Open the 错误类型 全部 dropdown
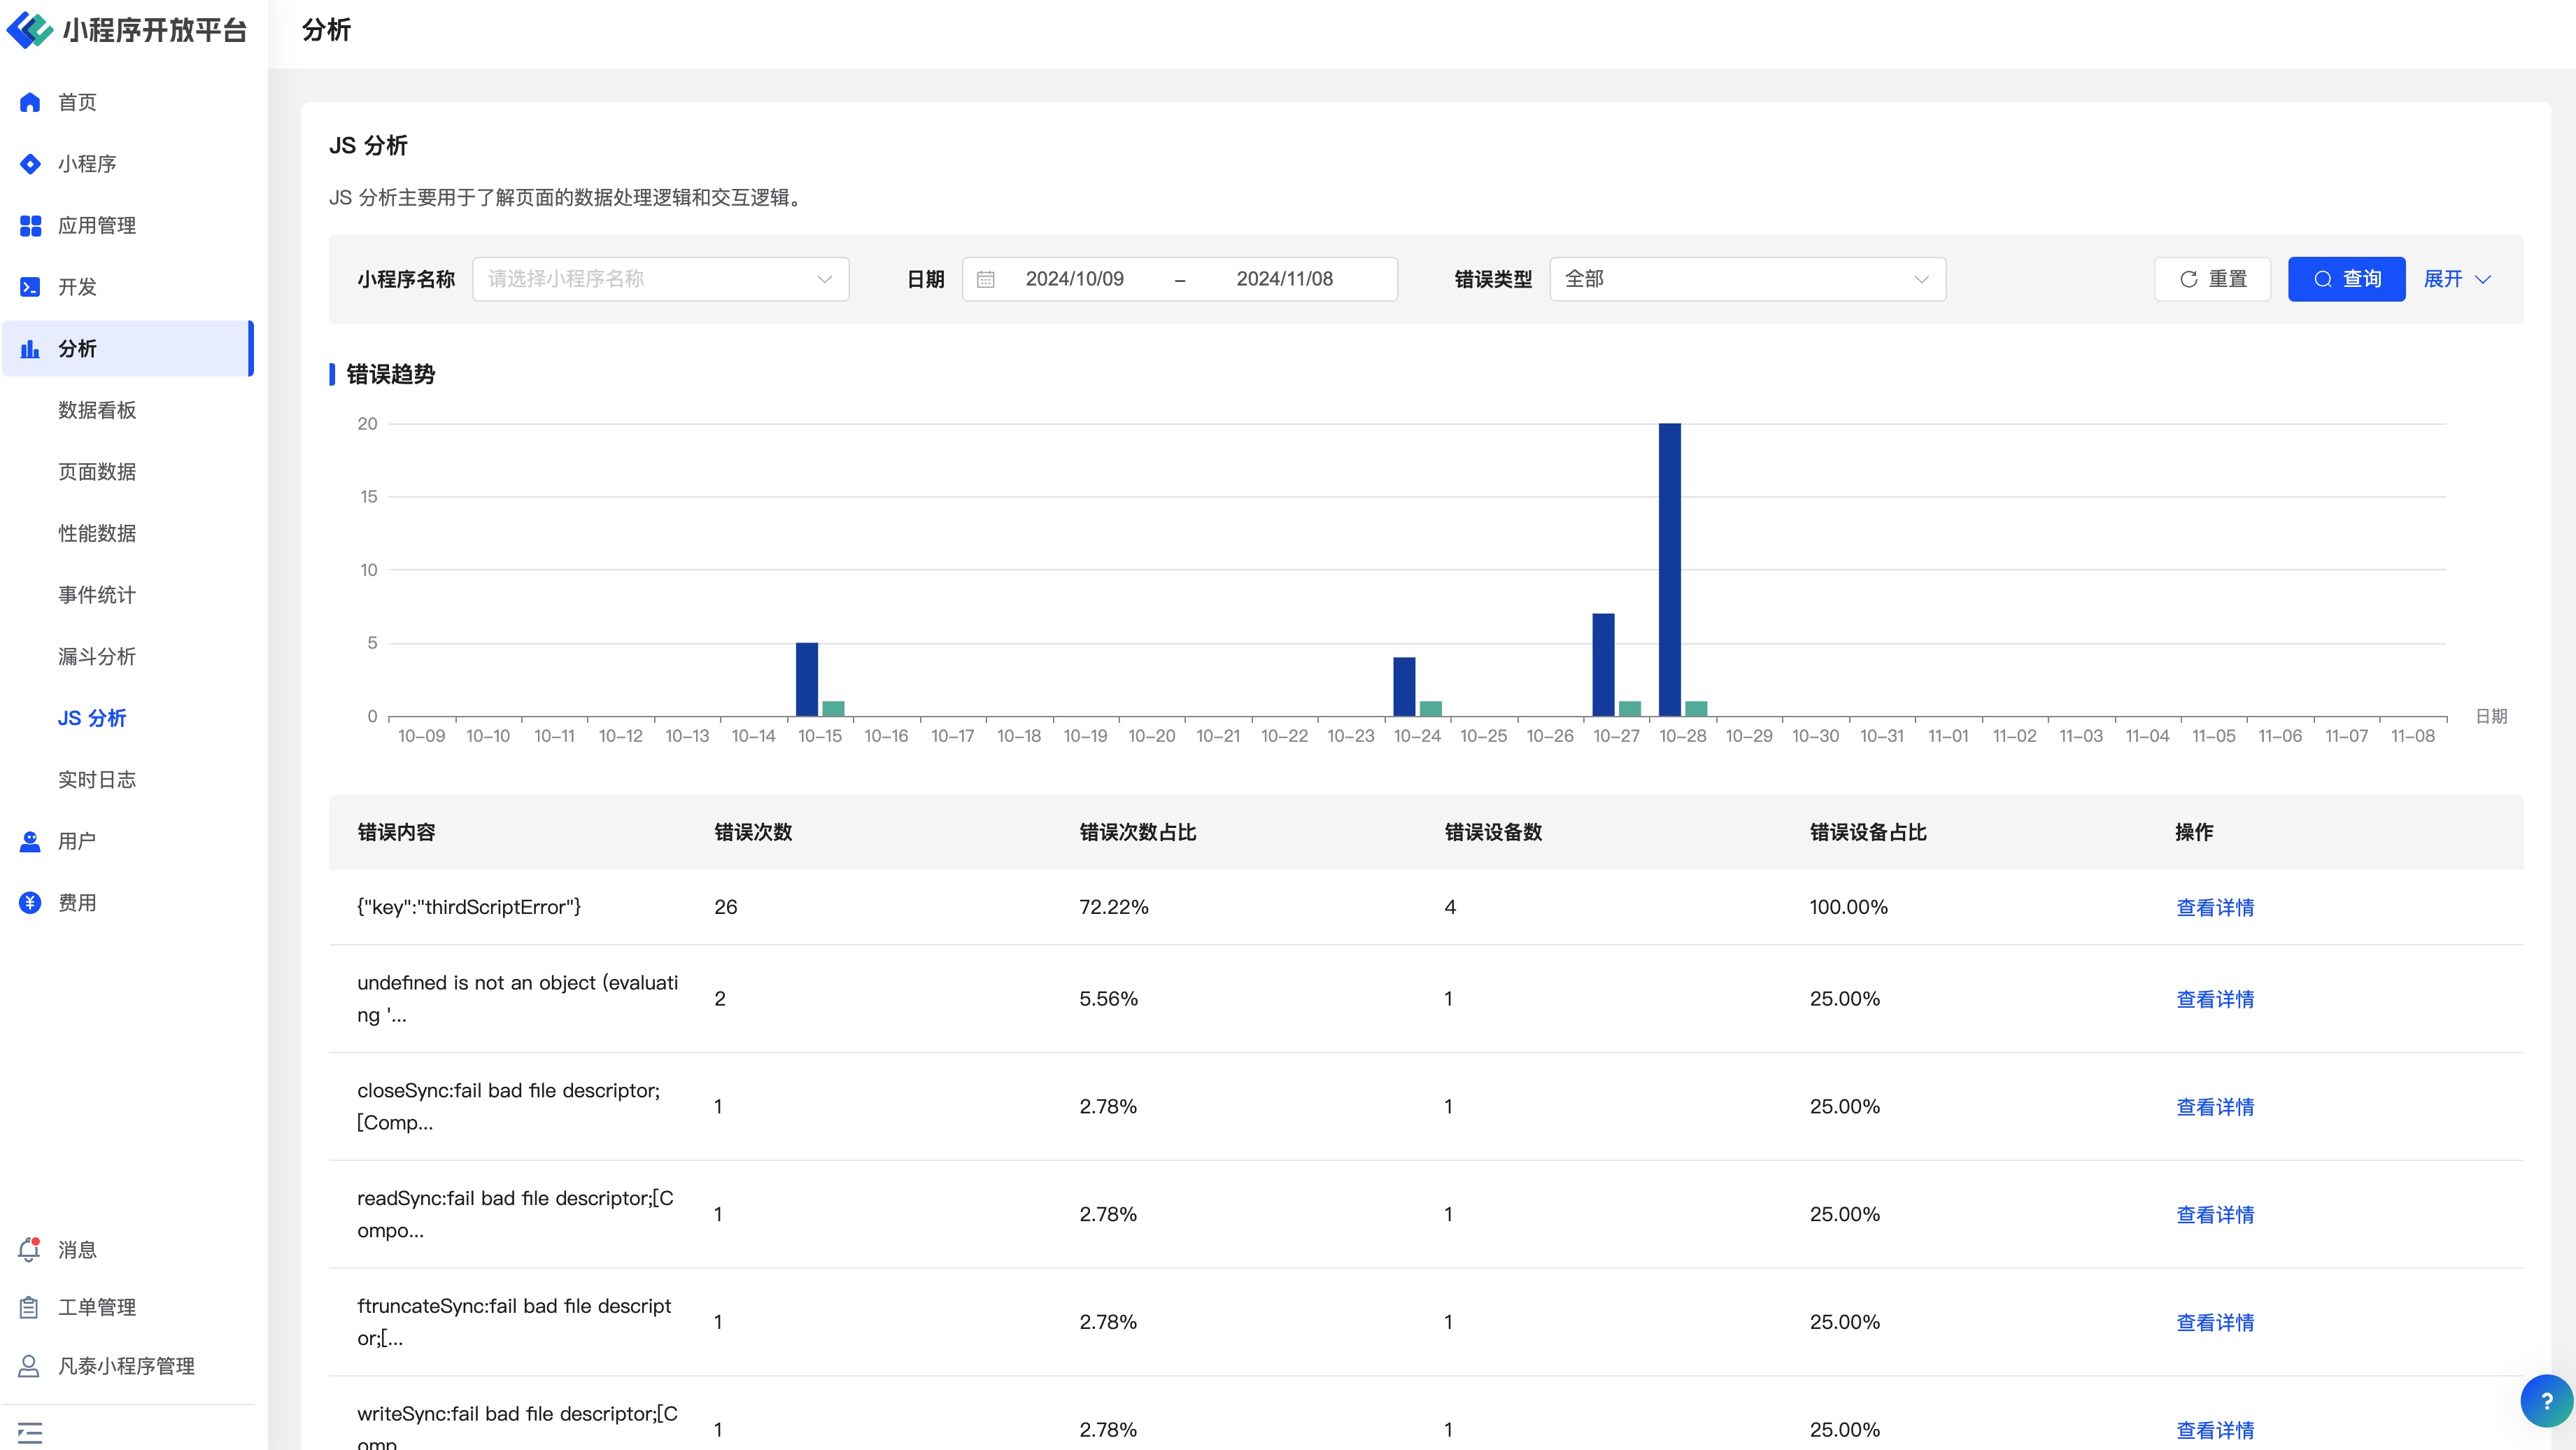The image size is (2576, 1450). click(1746, 279)
